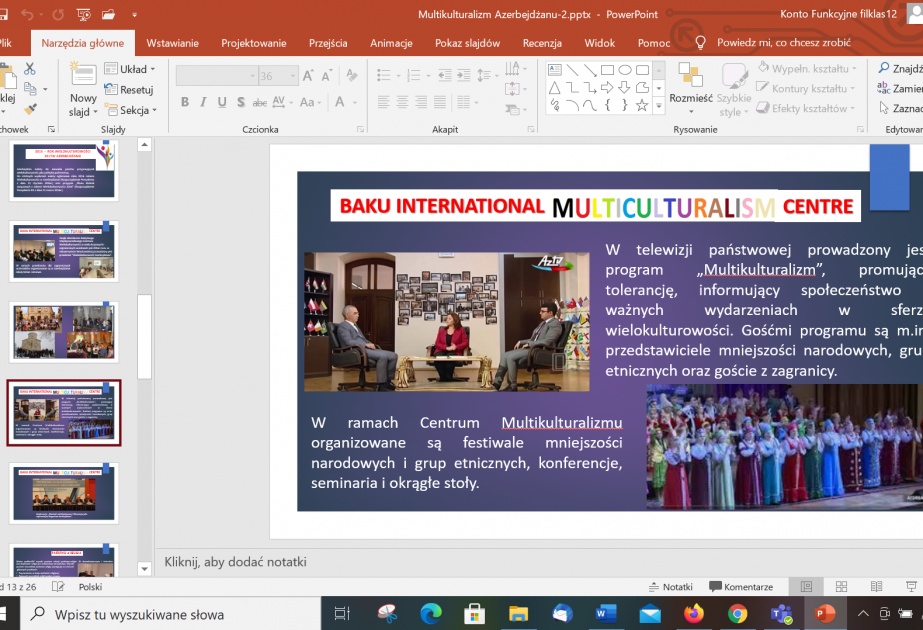Select the thumbnail with conference table photo

(x=64, y=493)
